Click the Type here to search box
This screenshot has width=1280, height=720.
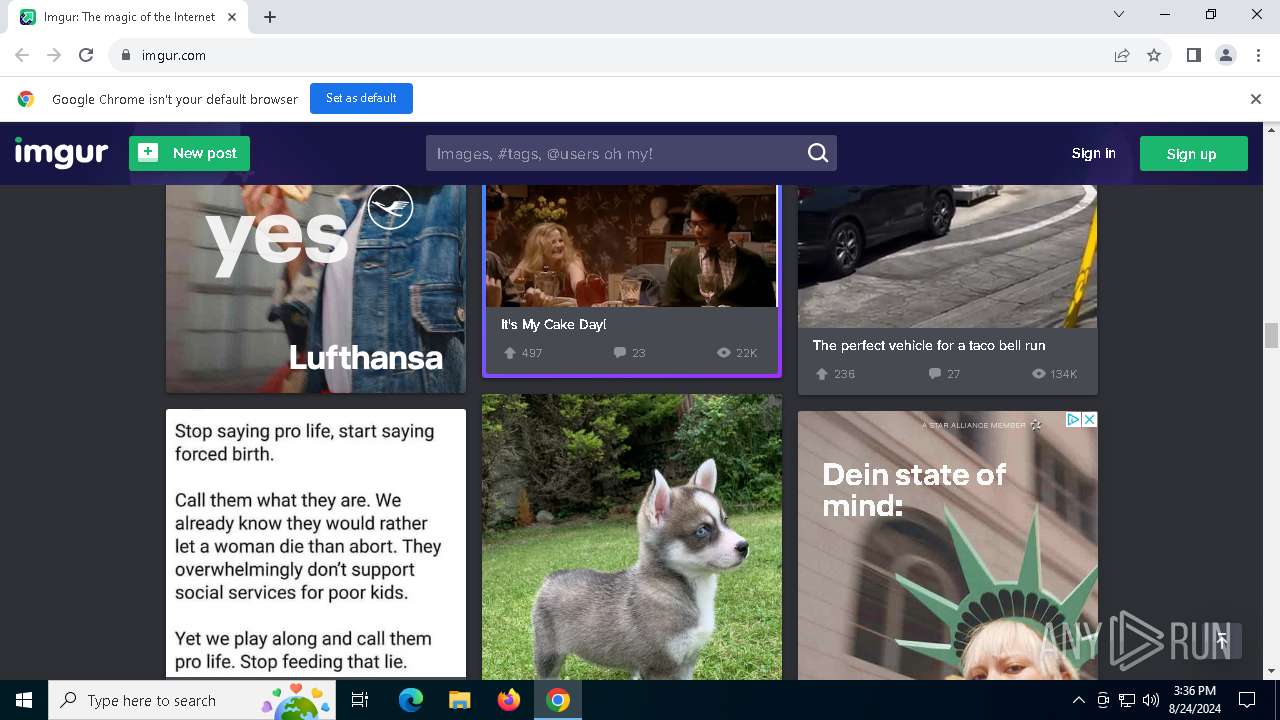(192, 700)
